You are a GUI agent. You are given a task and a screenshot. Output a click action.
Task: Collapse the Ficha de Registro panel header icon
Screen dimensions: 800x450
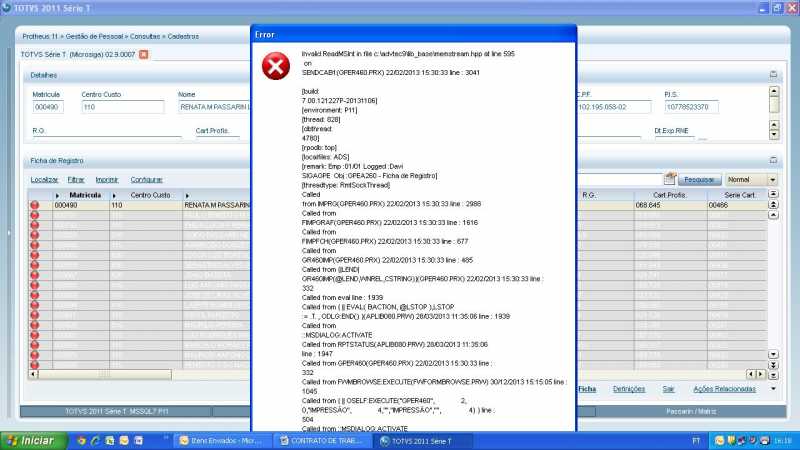tap(773, 160)
